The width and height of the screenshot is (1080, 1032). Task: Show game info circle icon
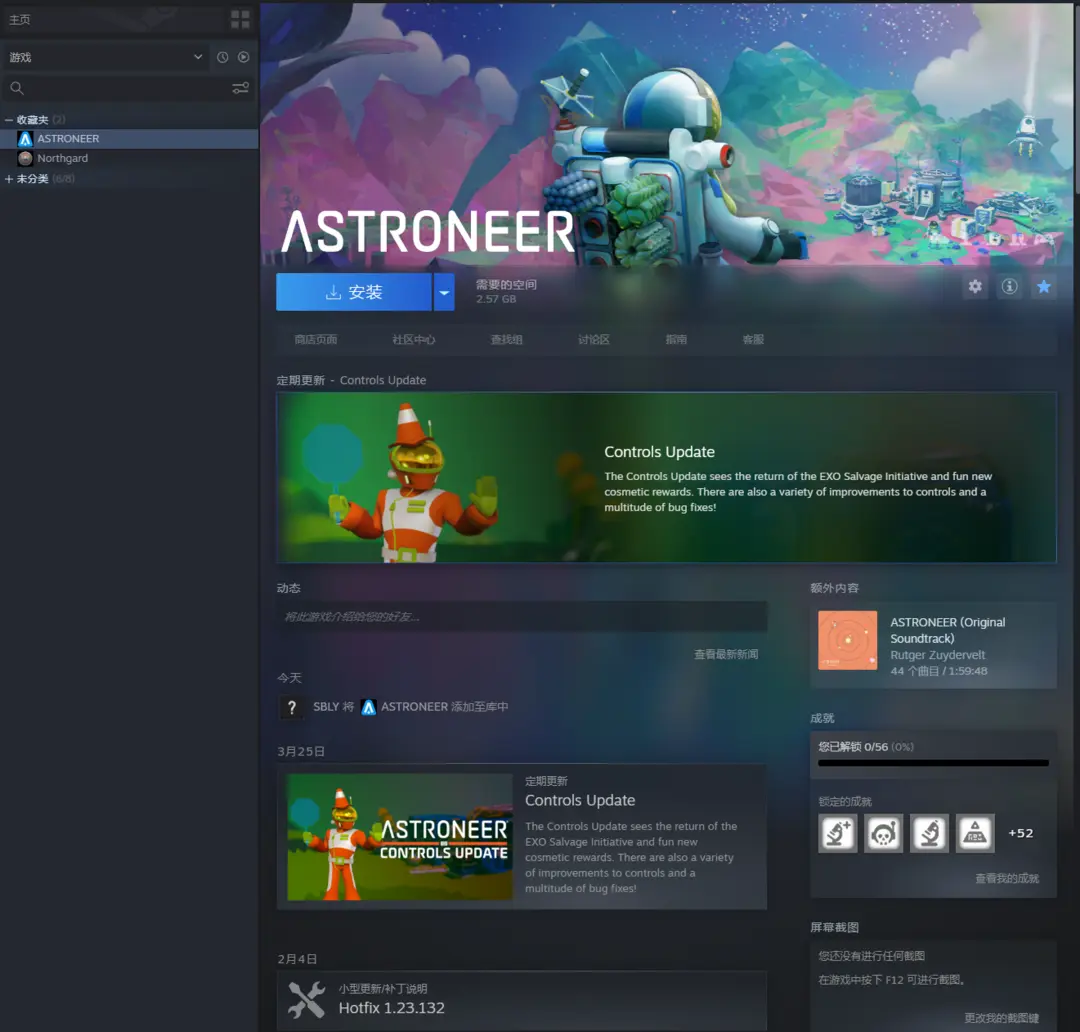click(1010, 287)
